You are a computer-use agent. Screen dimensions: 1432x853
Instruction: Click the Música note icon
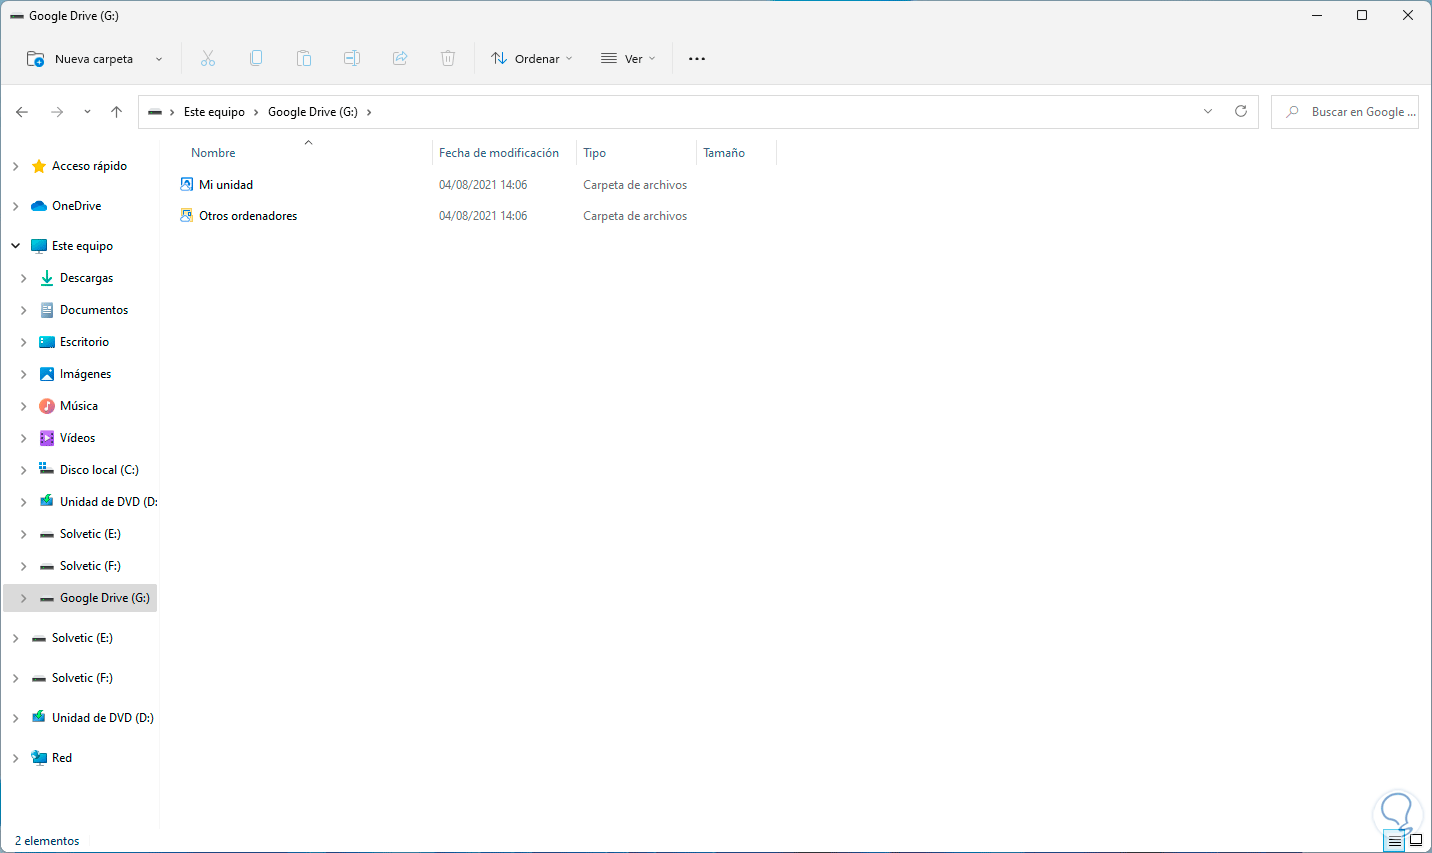[x=47, y=406]
